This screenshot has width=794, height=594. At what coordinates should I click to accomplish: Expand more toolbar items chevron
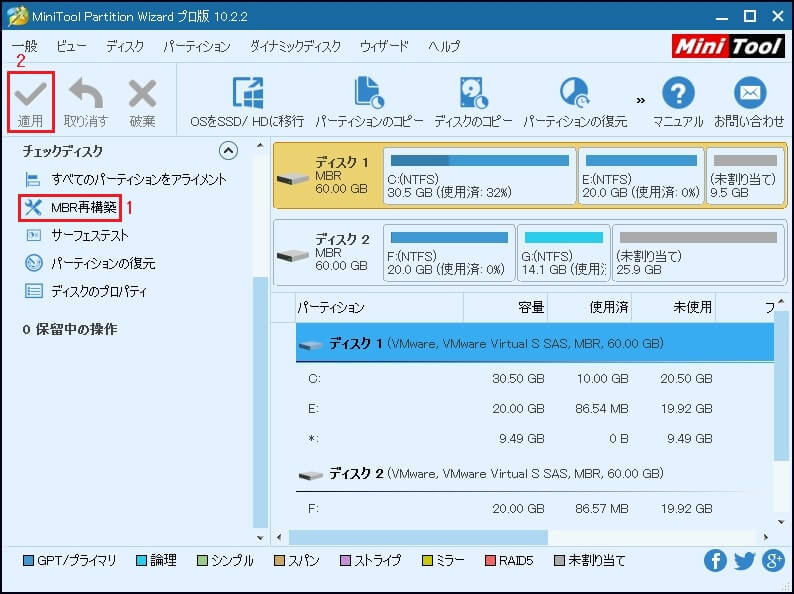coord(641,100)
